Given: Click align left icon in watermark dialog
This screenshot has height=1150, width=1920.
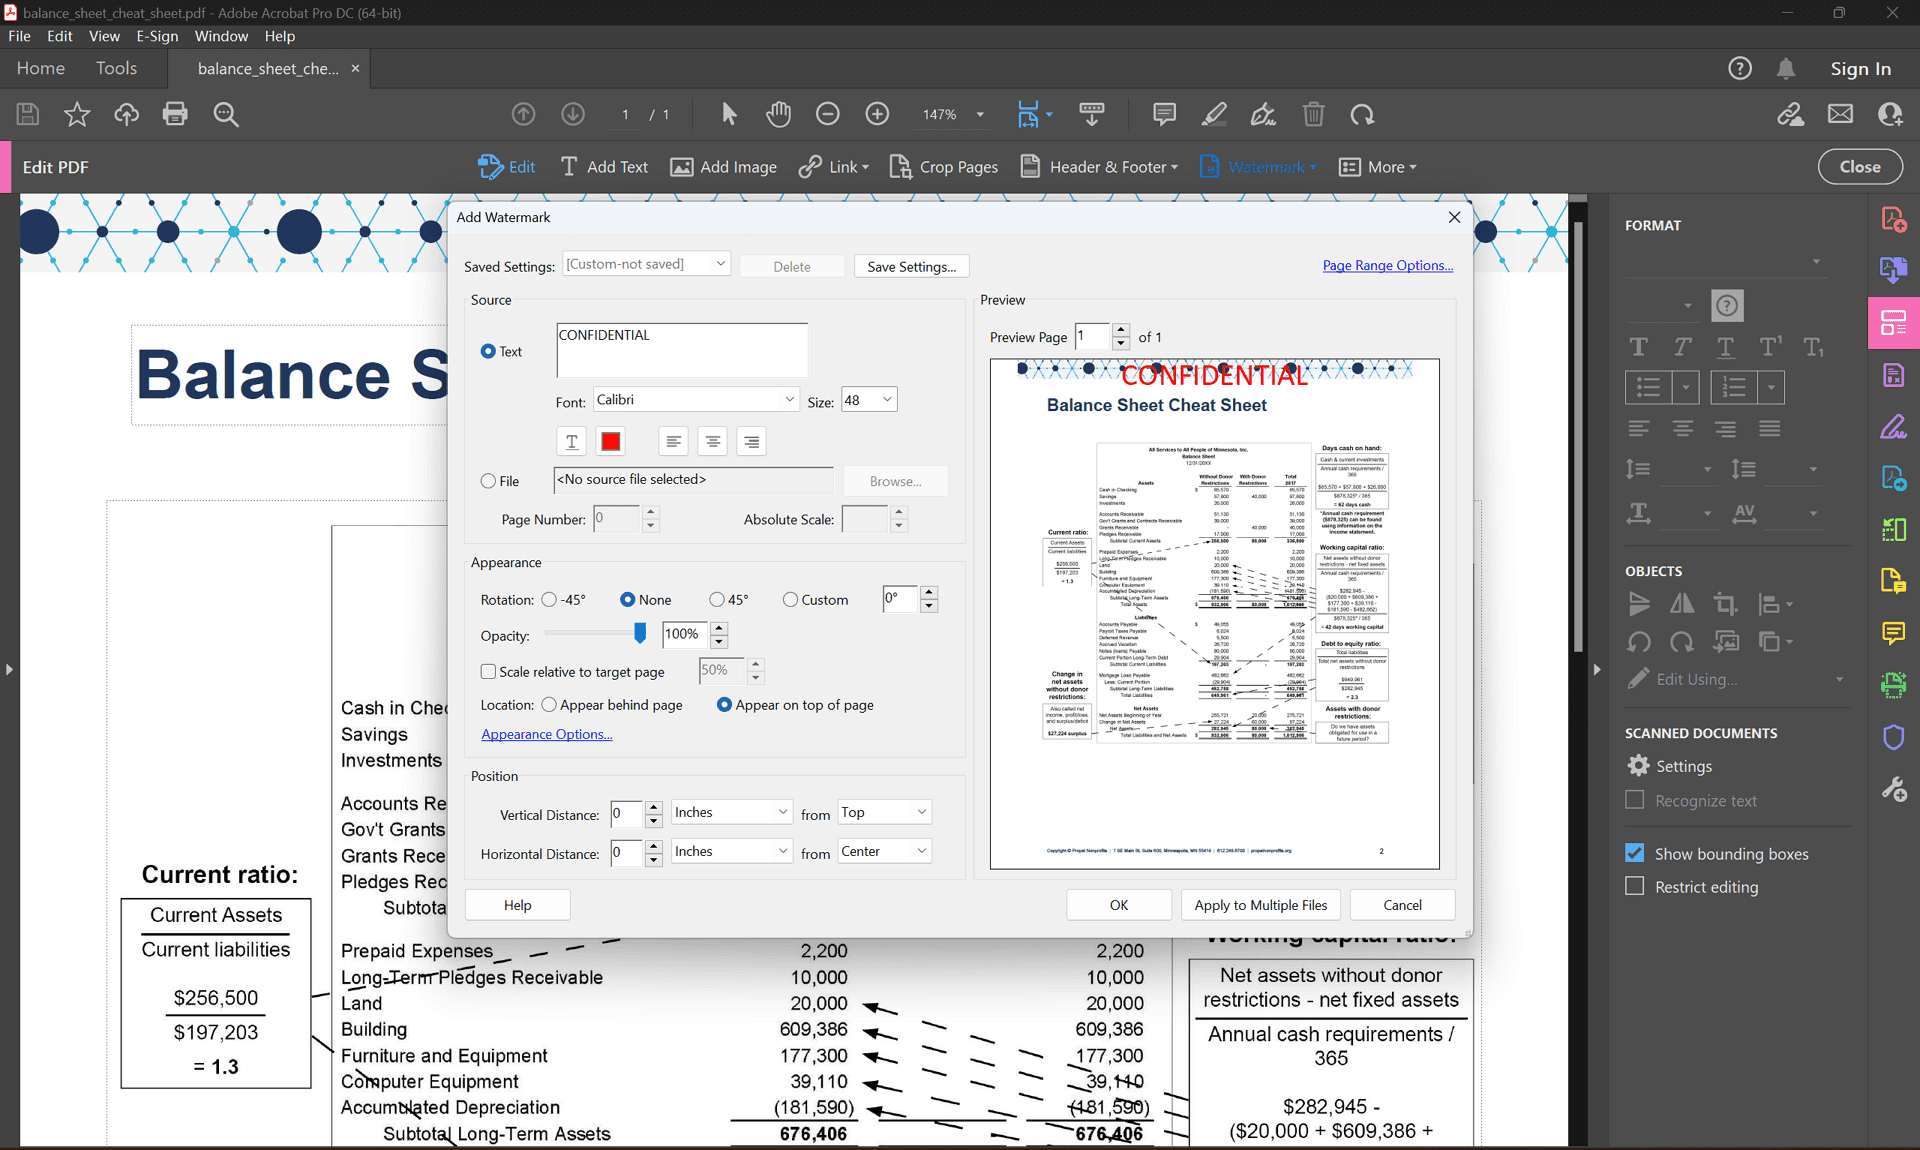Looking at the screenshot, I should [673, 441].
